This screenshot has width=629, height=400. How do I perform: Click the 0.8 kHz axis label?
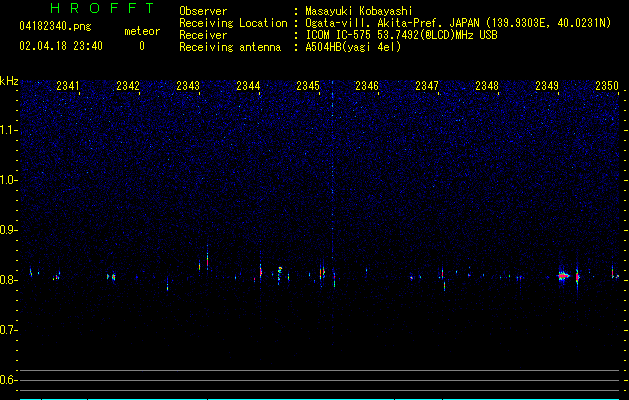[x=9, y=280]
